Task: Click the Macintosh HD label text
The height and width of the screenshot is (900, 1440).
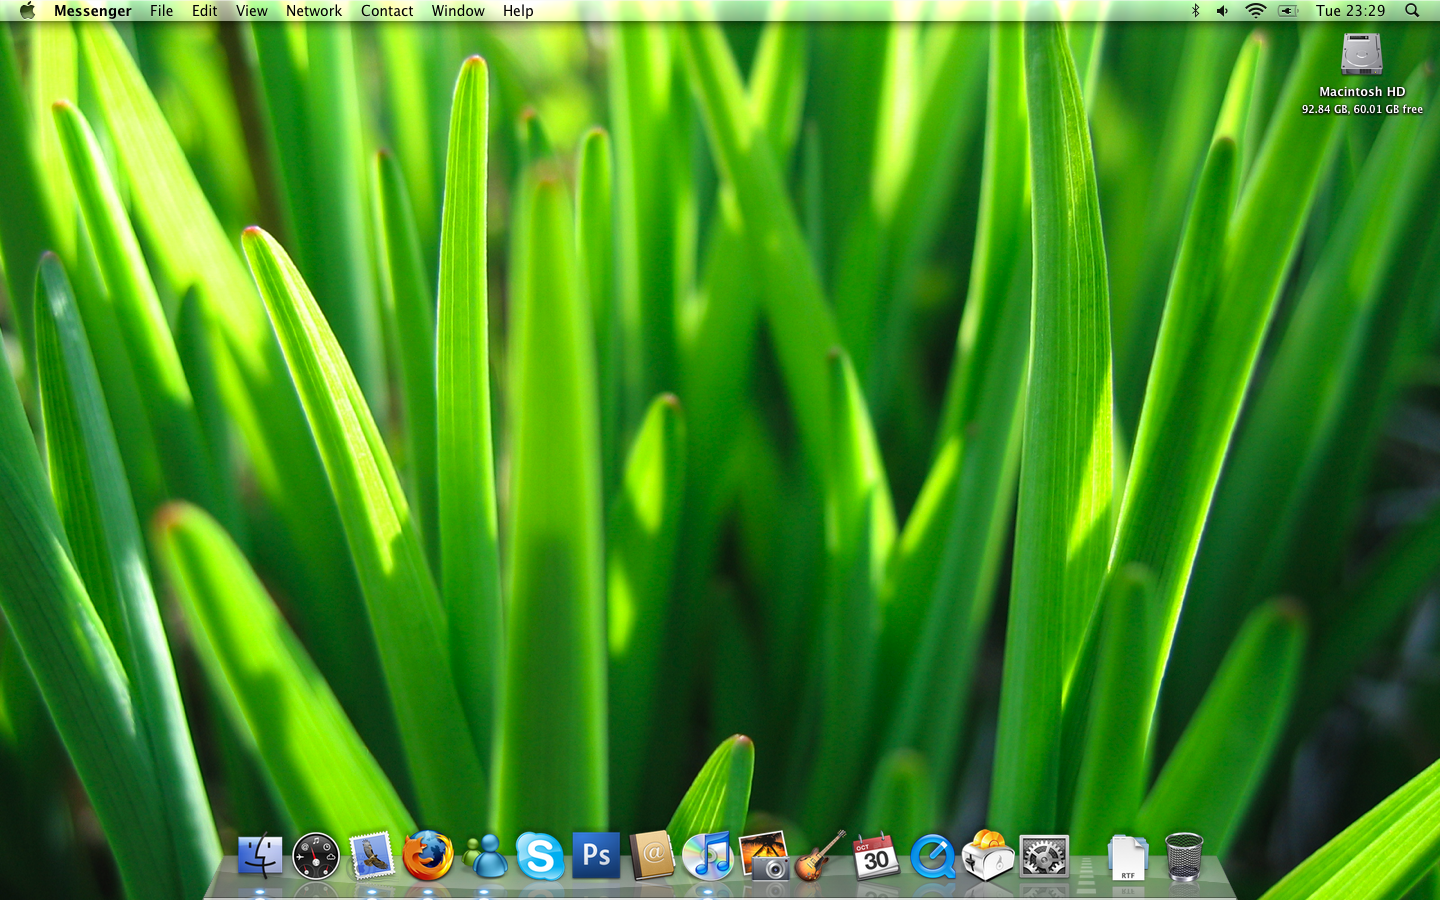Action: (1362, 92)
